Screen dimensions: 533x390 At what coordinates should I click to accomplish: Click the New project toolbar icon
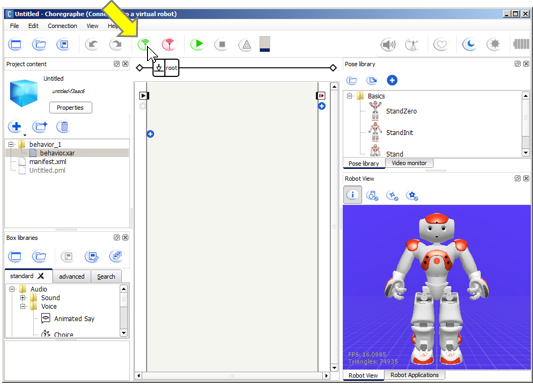[x=15, y=45]
